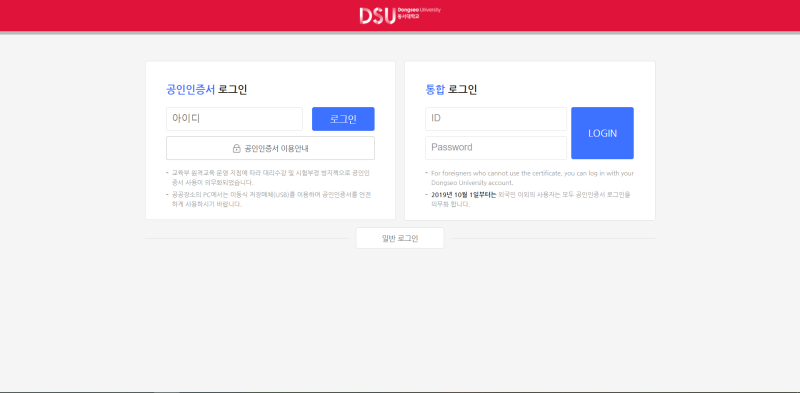This screenshot has height=393, width=800.
Task: Select the 일반 로그인 button
Action: [400, 238]
